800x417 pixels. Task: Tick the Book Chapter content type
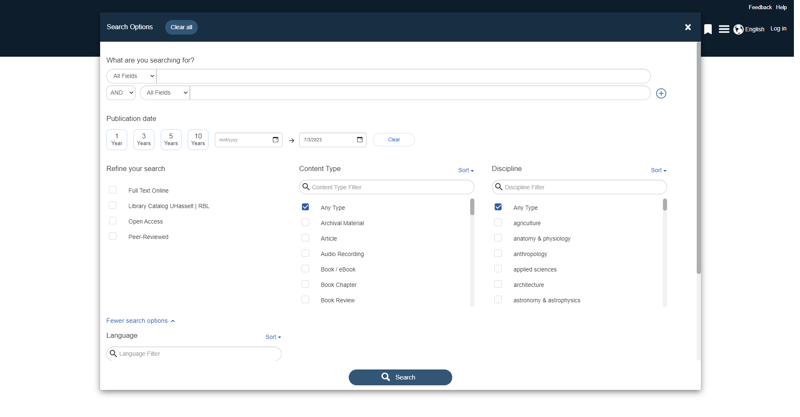tap(306, 284)
